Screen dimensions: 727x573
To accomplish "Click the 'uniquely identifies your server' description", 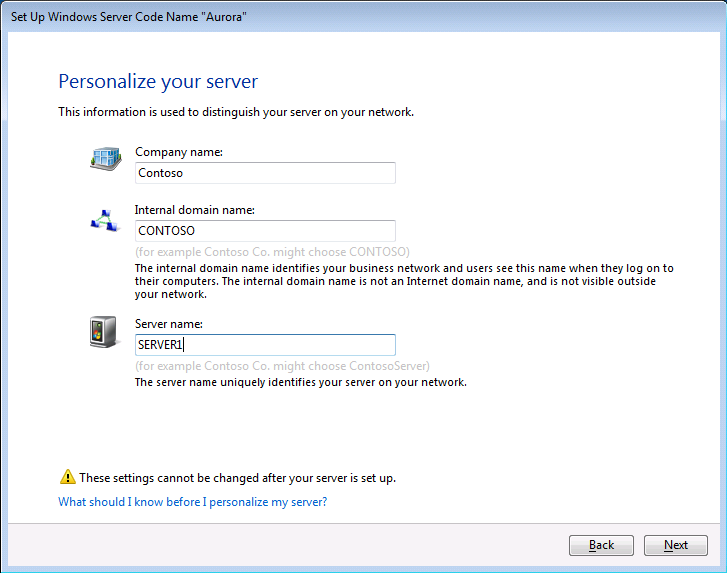I will pos(301,382).
